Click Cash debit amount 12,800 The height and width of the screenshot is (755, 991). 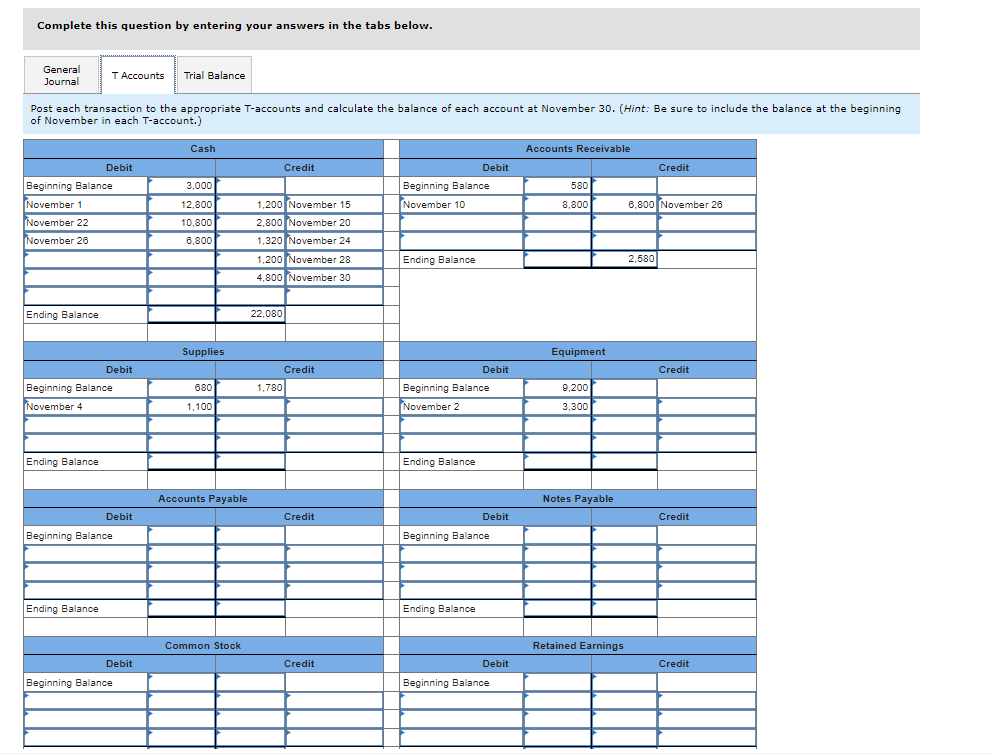(181, 205)
